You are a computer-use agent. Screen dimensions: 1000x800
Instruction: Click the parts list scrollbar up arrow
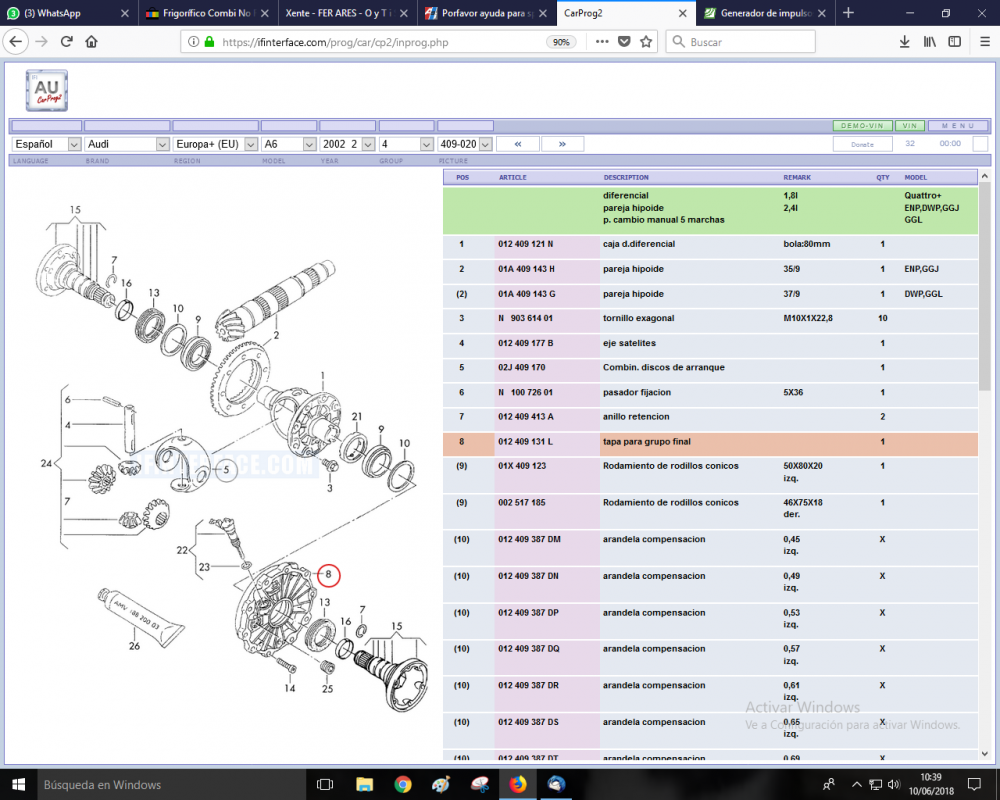click(984, 175)
